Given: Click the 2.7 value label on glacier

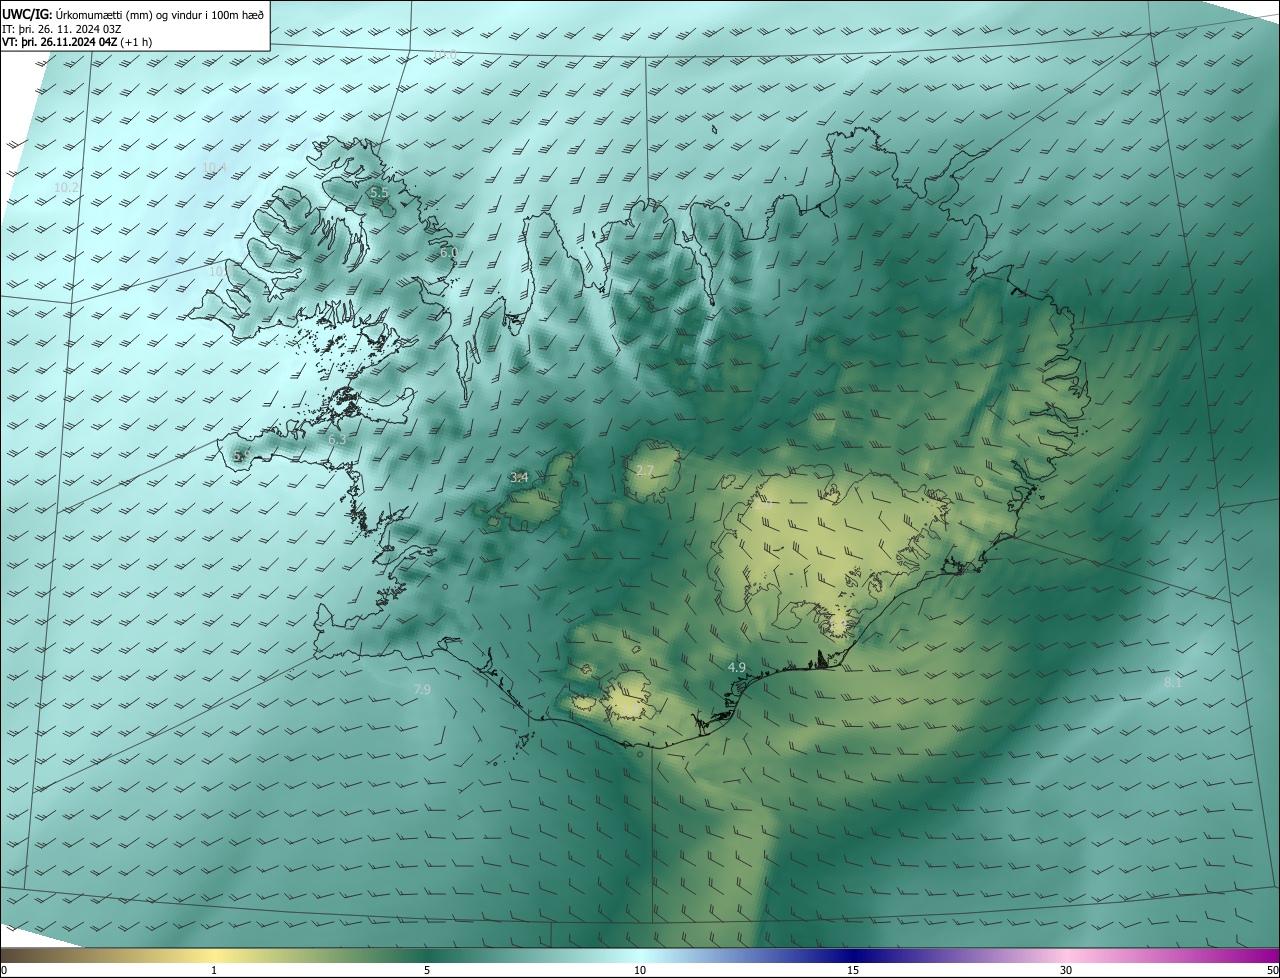Looking at the screenshot, I should [x=645, y=470].
